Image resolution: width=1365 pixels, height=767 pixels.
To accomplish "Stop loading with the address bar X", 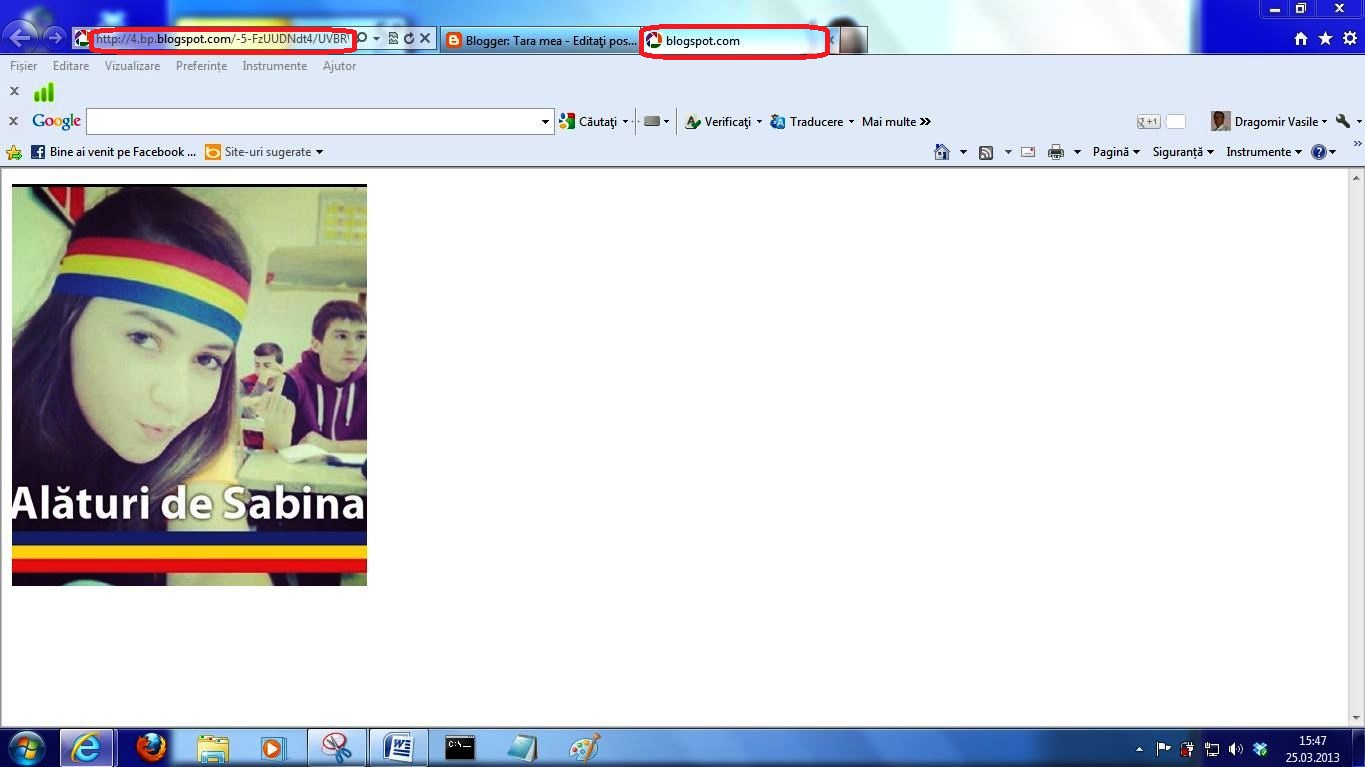I will tap(425, 39).
